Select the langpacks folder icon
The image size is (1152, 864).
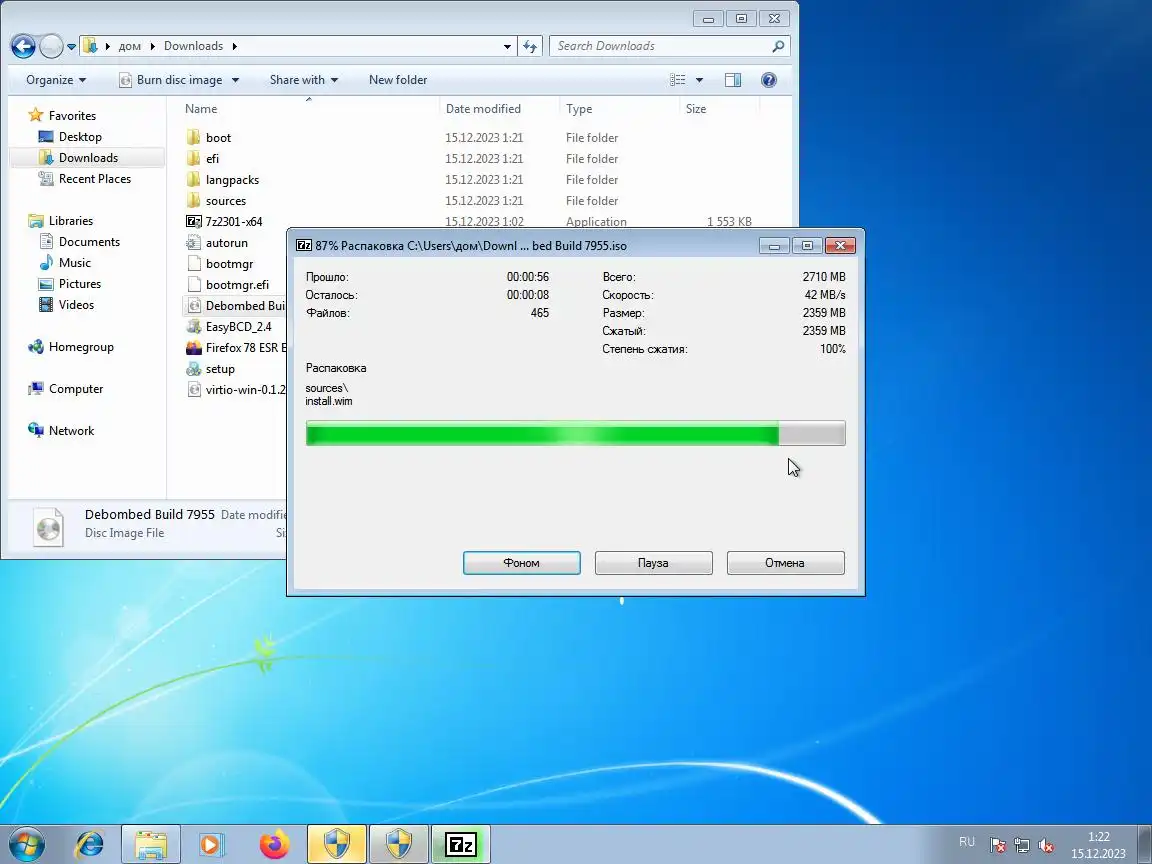(194, 179)
